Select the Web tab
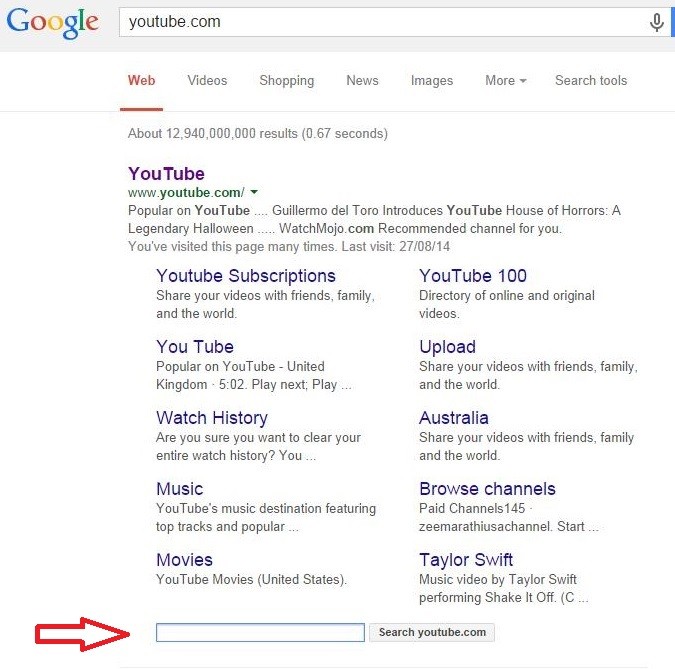The height and width of the screenshot is (669, 675). (x=141, y=81)
